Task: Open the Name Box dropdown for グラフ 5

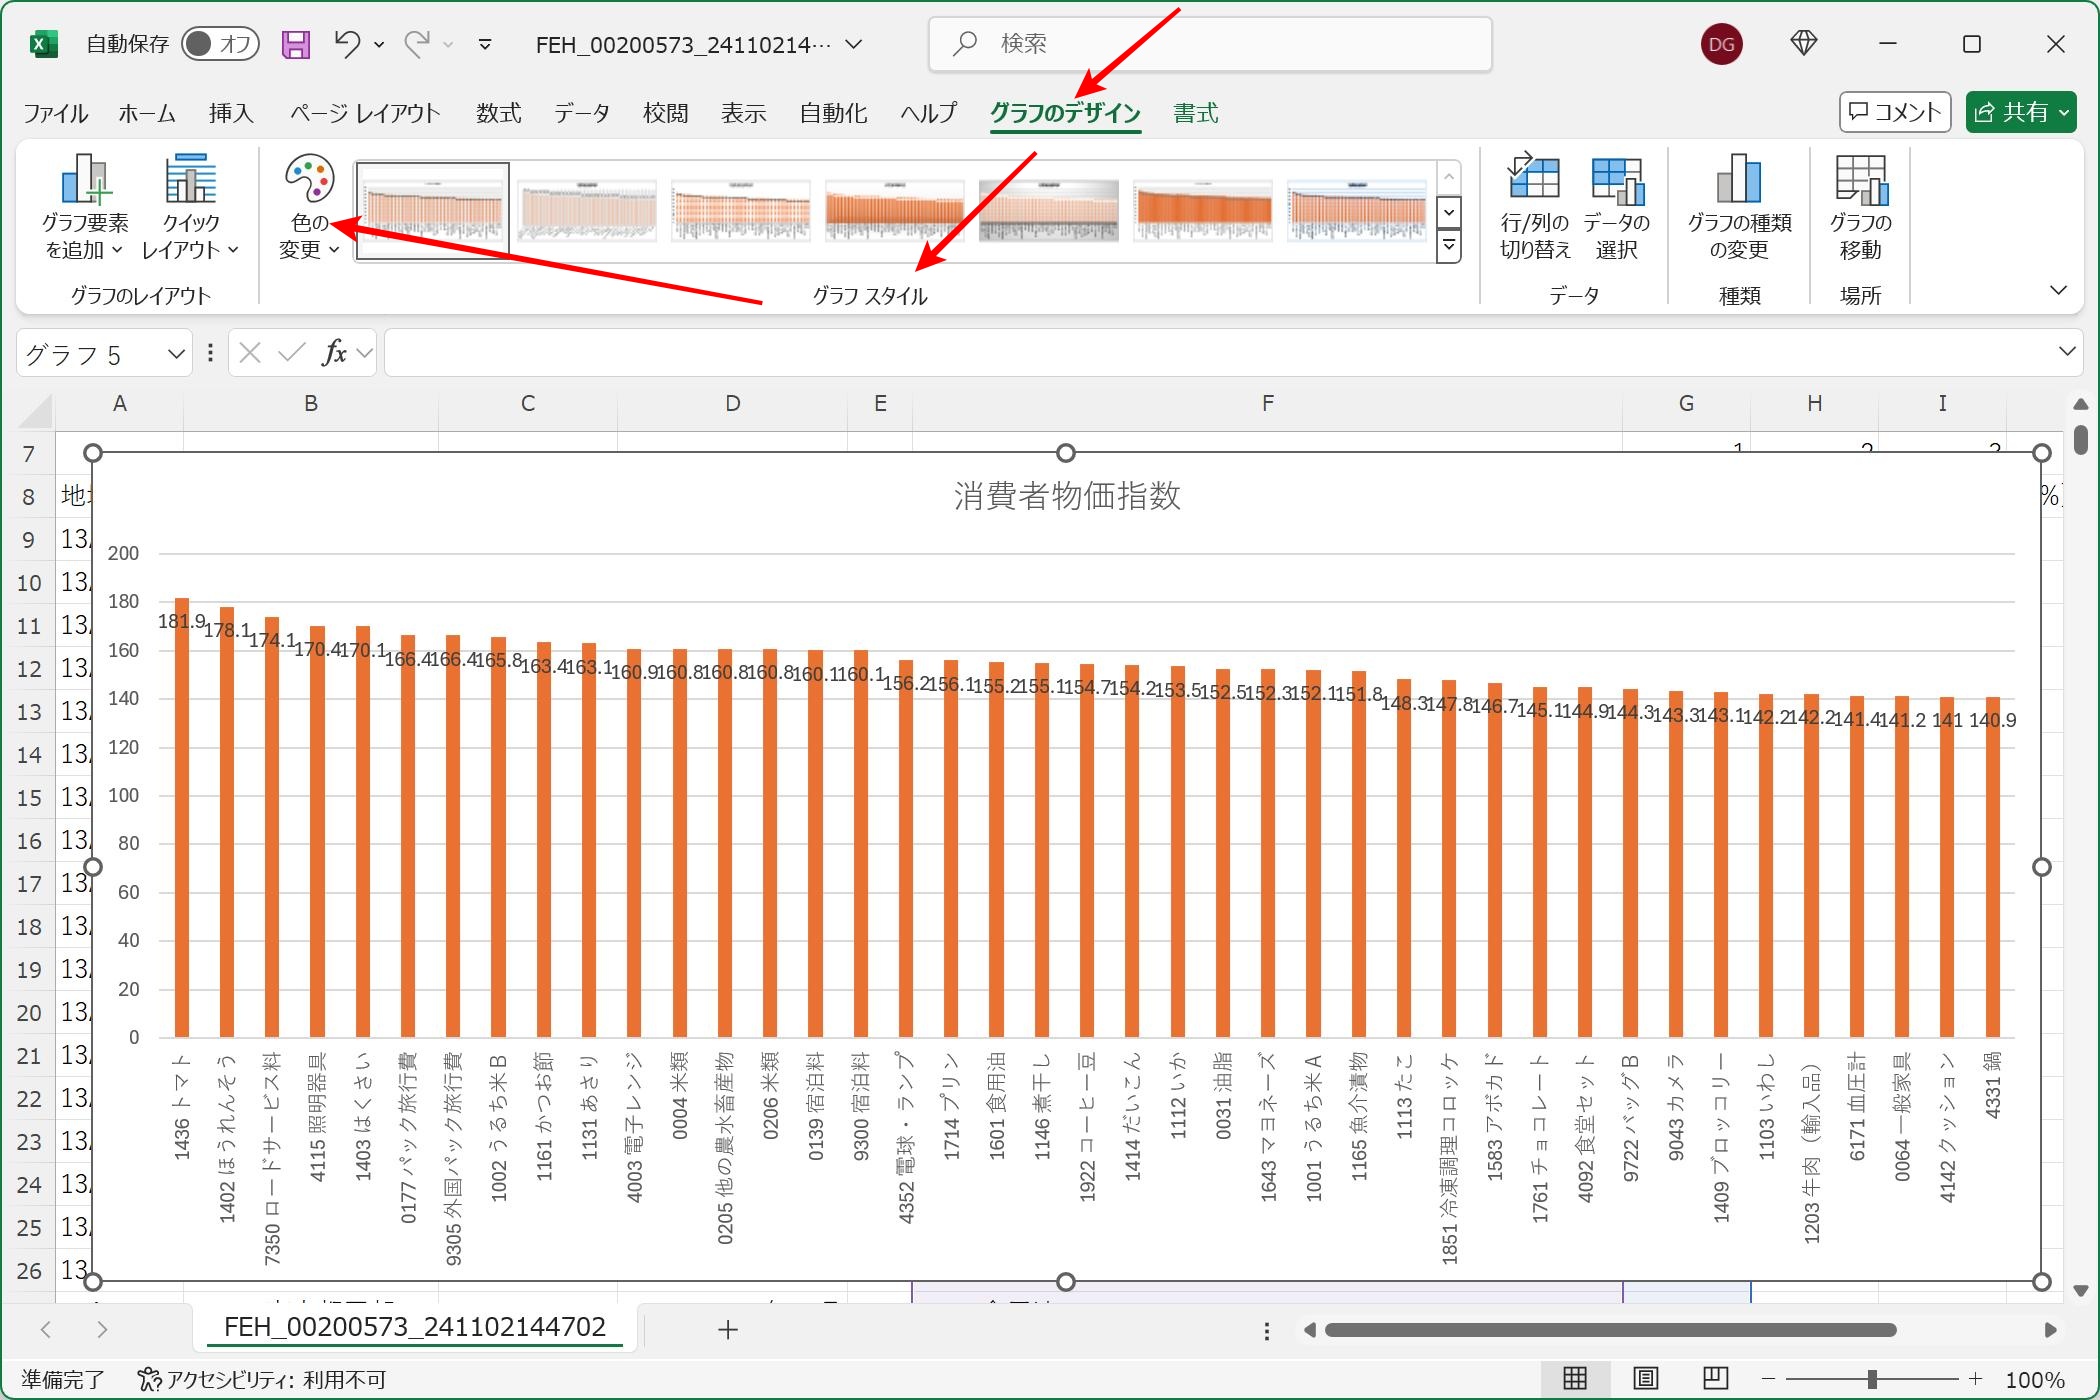Action: pos(176,353)
